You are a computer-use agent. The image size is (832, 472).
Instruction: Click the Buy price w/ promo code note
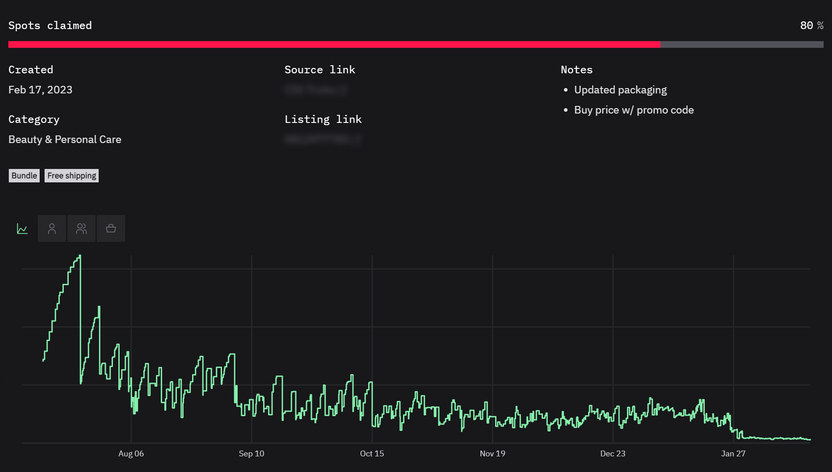pos(634,110)
